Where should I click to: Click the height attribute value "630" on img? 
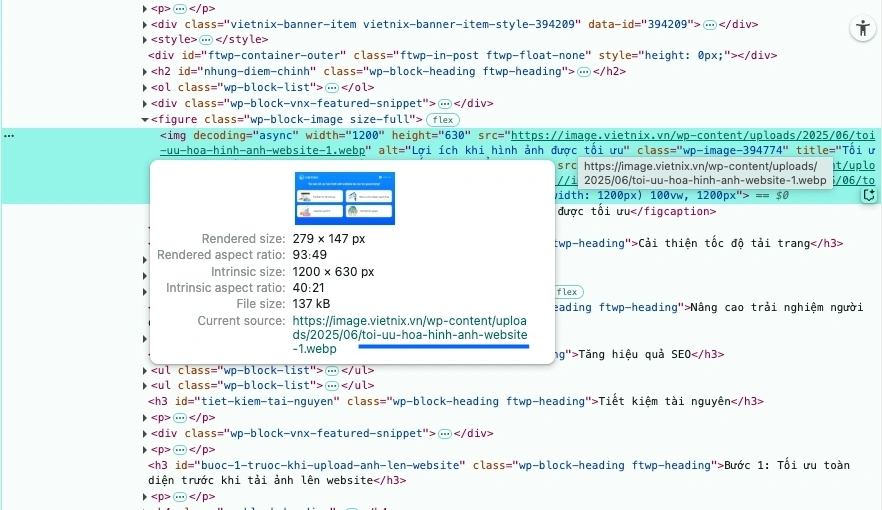click(454, 136)
